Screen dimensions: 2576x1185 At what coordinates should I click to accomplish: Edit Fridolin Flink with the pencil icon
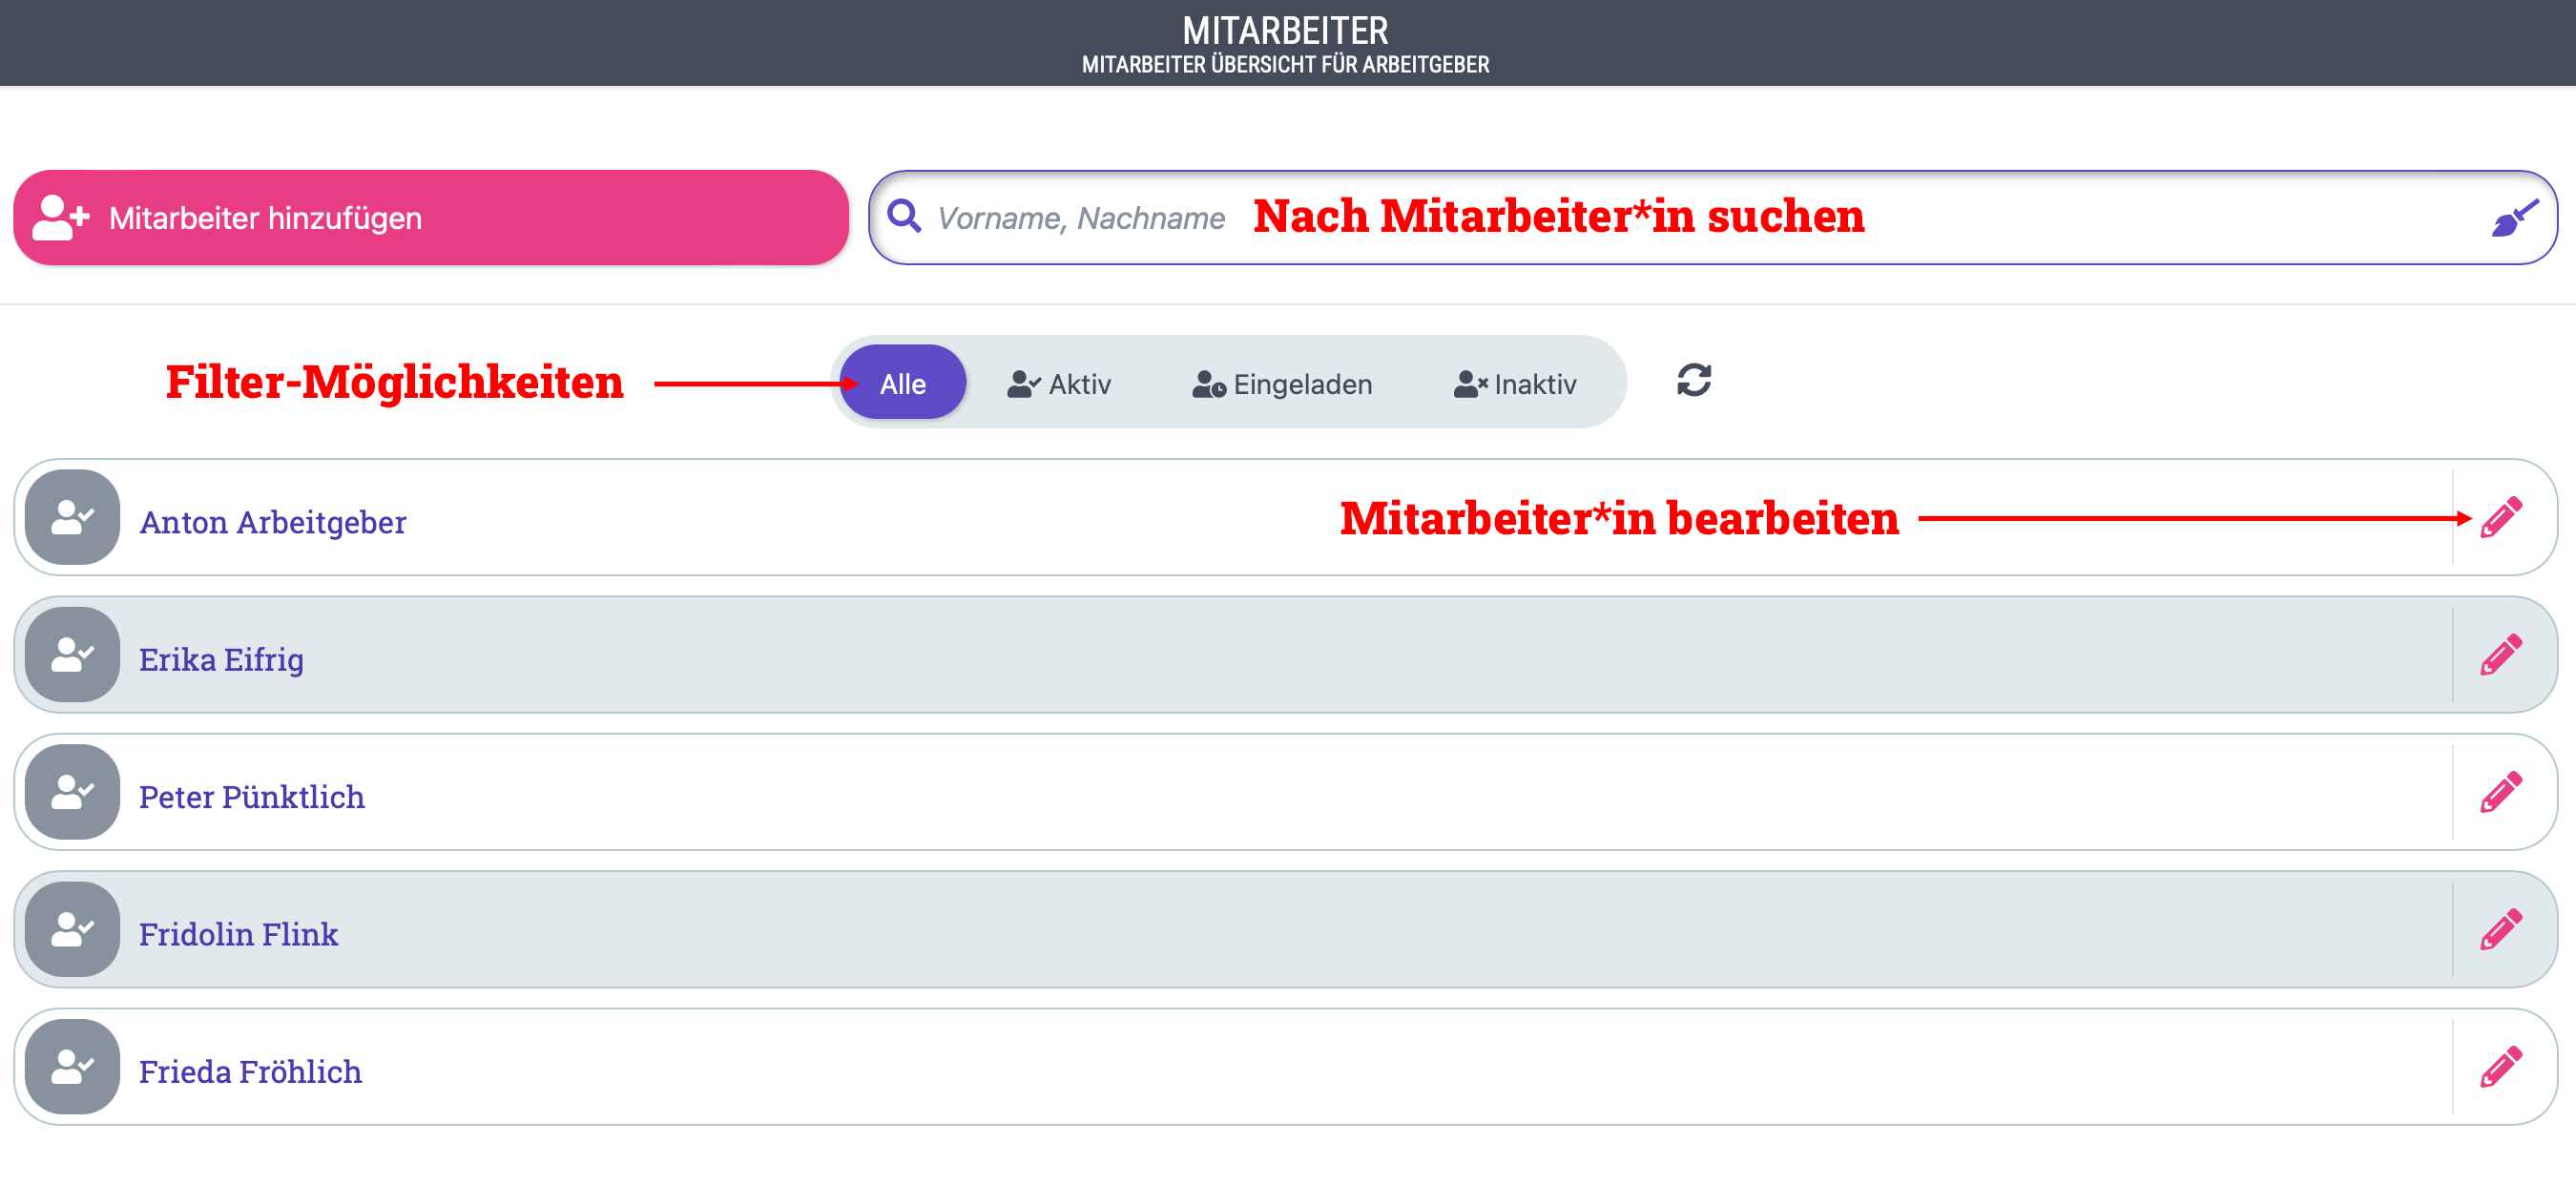[x=2501, y=930]
